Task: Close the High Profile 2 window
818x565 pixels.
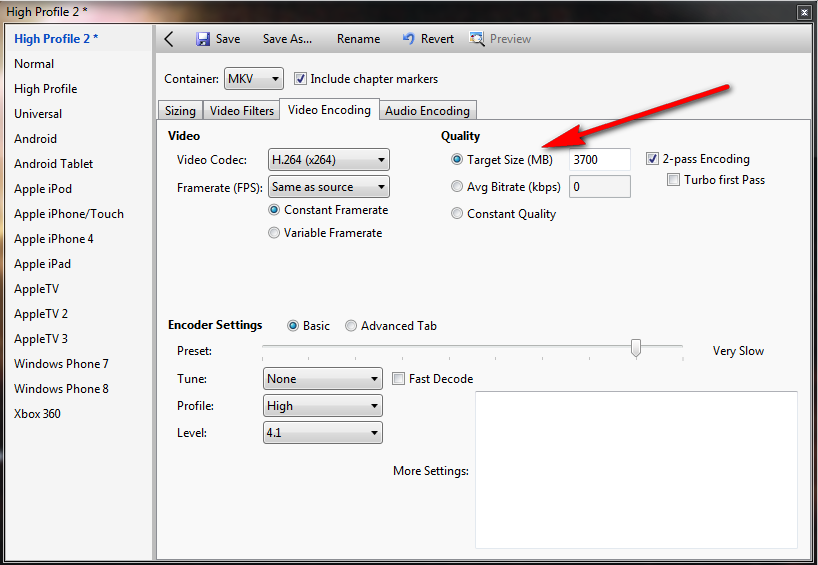Action: tap(804, 13)
